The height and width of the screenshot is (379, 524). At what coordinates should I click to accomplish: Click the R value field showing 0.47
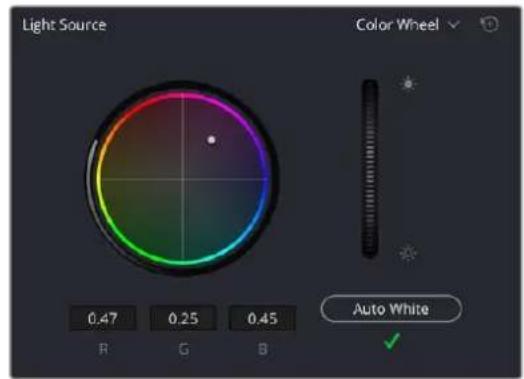pyautogui.click(x=103, y=318)
